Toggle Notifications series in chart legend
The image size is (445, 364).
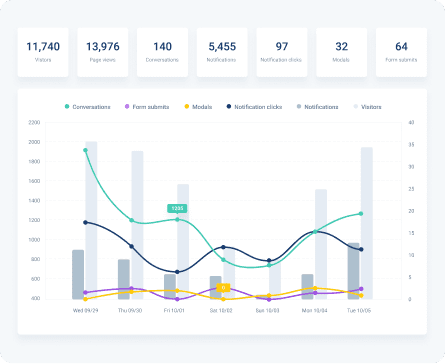point(317,107)
